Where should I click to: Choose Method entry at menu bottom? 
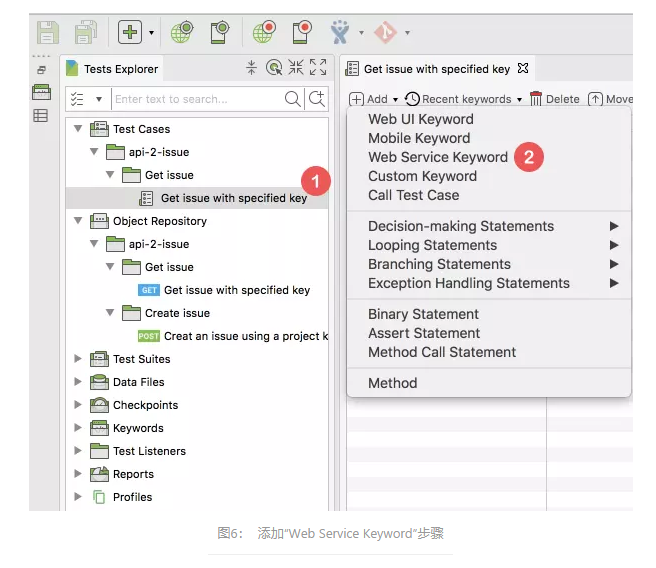point(393,383)
